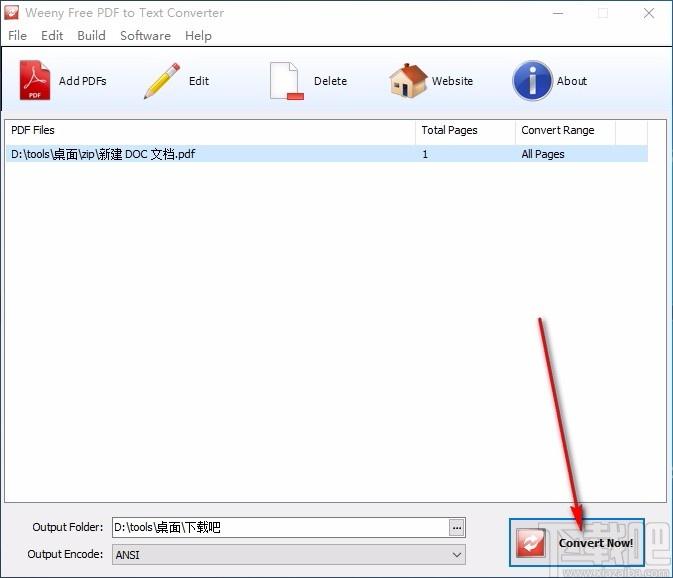Click the app logo in title bar

12,12
